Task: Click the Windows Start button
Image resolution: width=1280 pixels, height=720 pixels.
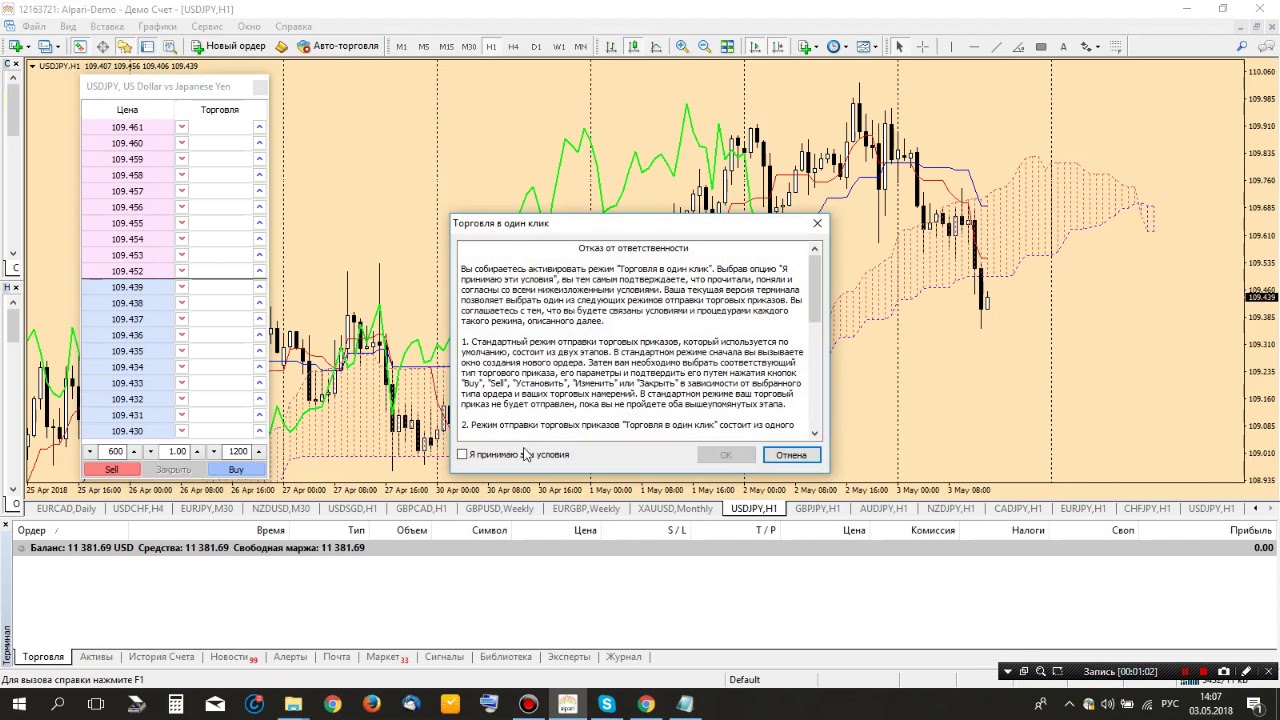Action: pyautogui.click(x=19, y=704)
